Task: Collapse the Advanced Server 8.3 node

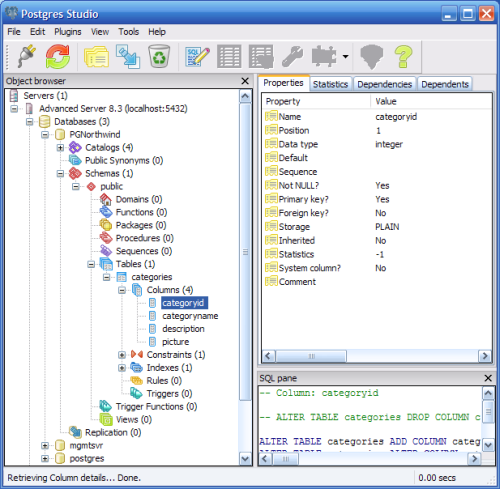Action: [x=14, y=109]
